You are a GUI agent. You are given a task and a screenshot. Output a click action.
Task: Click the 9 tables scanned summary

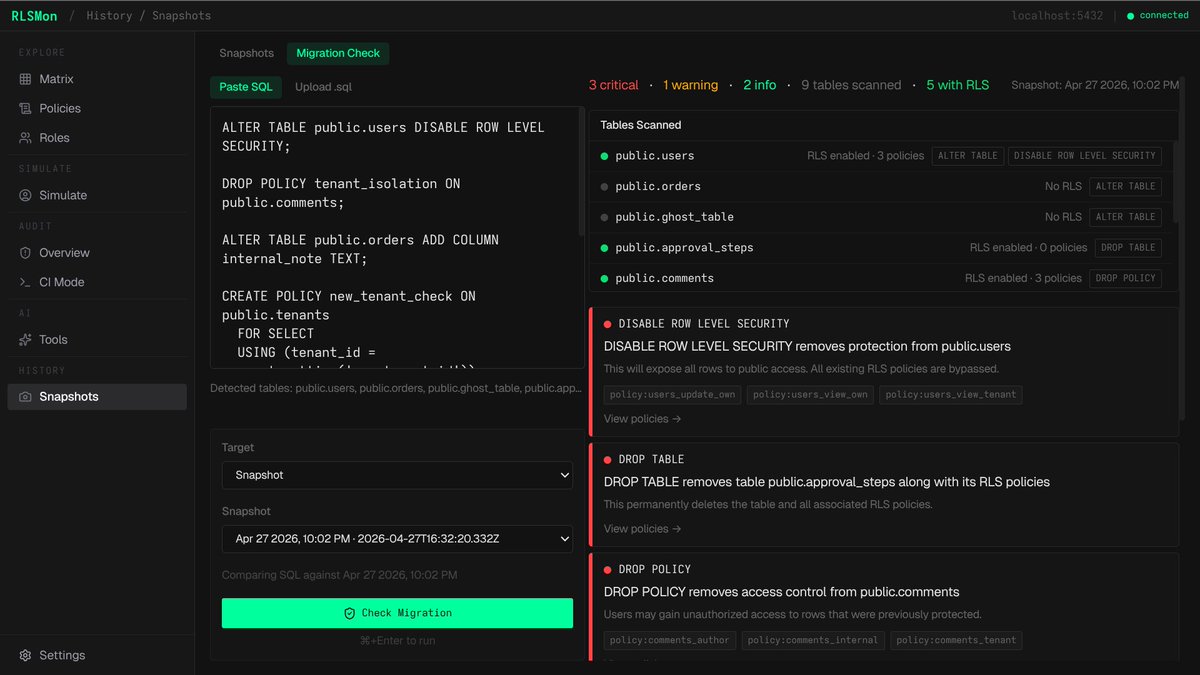coord(851,85)
